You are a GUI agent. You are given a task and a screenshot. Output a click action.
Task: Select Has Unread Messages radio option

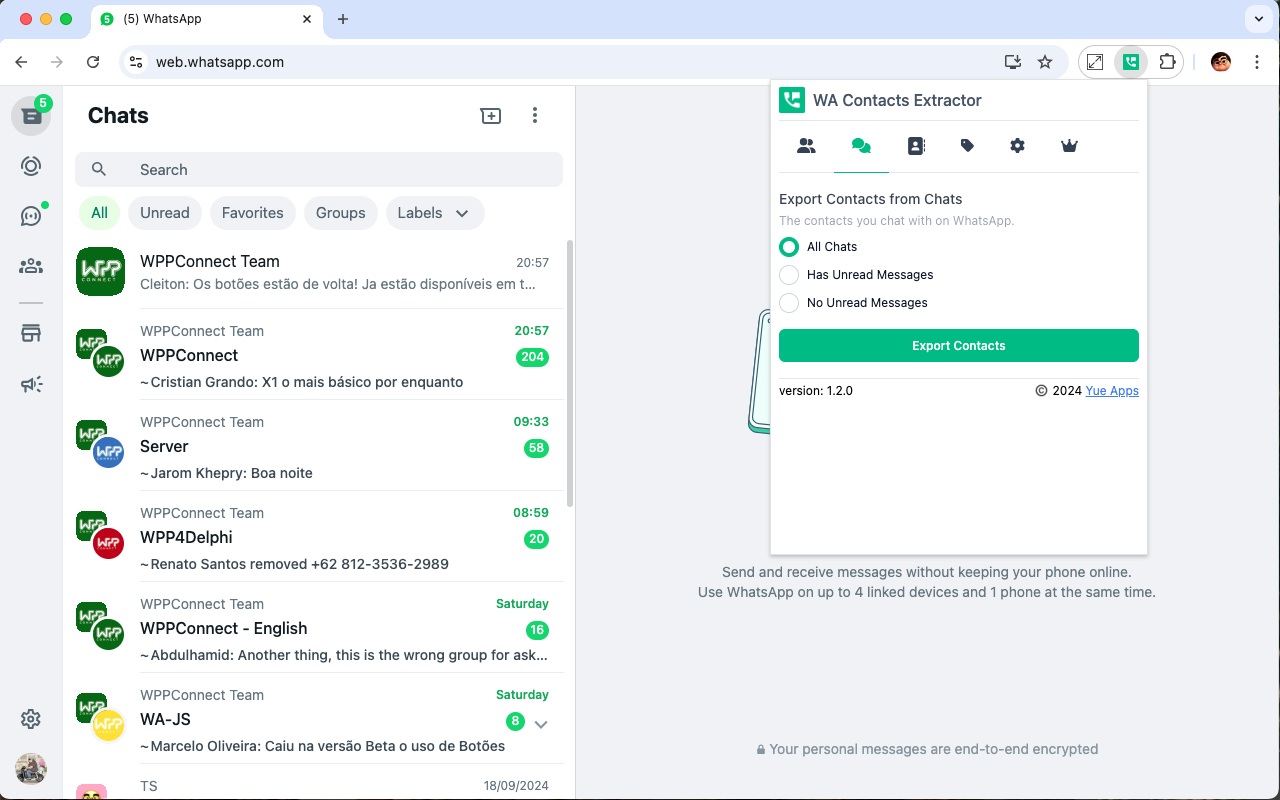point(789,275)
